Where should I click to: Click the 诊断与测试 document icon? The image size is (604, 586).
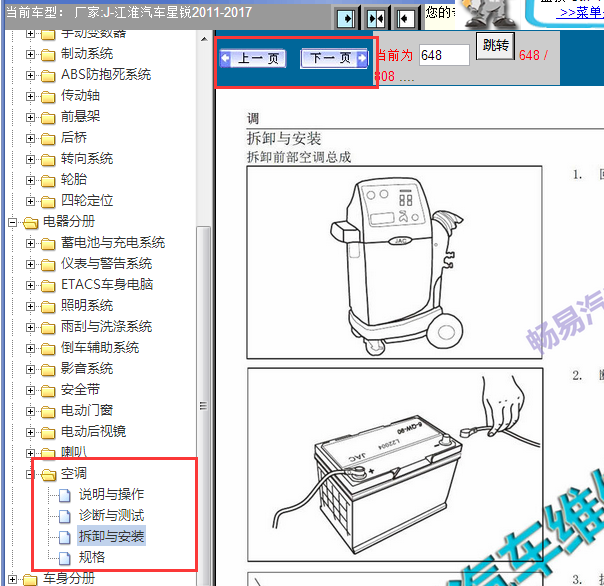coord(65,516)
